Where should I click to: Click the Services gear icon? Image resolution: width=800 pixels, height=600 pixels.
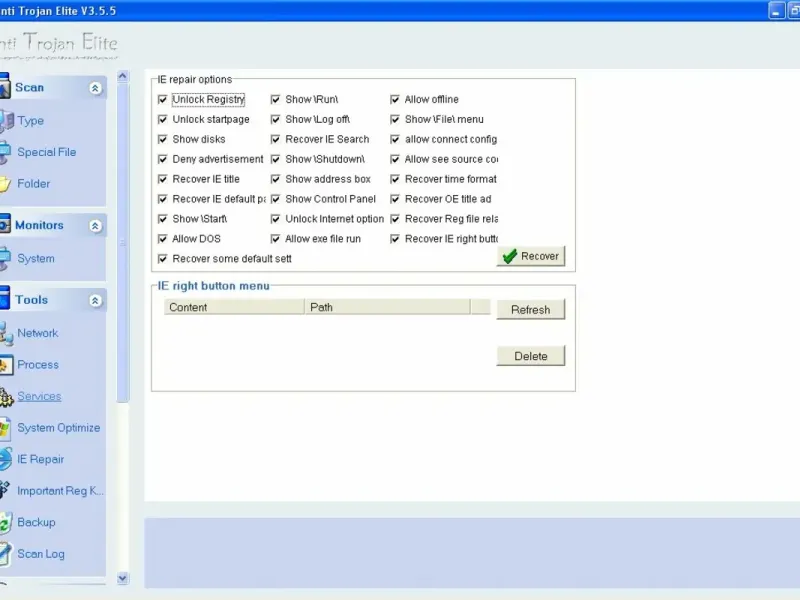tap(6, 397)
